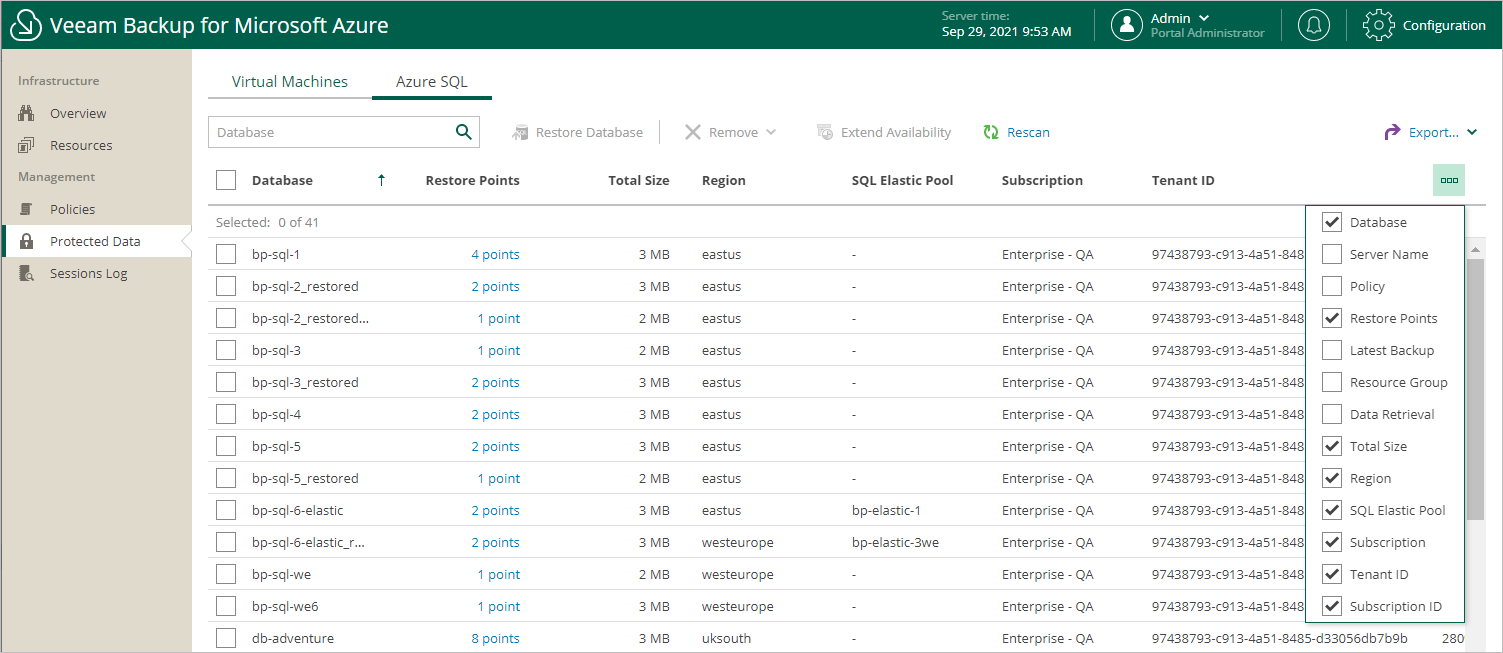Viewport: 1503px width, 653px height.
Task: Open the Remove dropdown arrow
Action: pos(771,132)
